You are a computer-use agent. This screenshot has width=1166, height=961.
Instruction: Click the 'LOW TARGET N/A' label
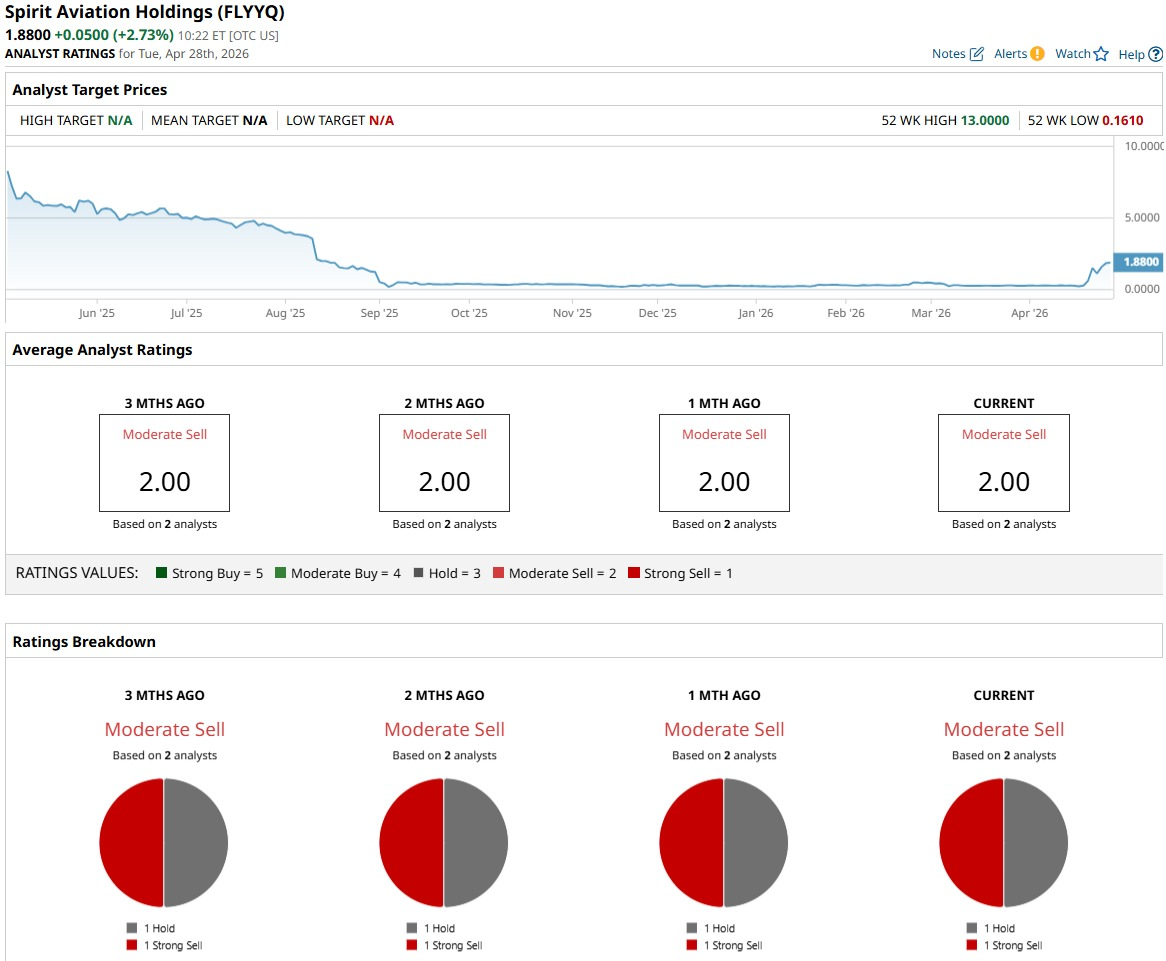(x=340, y=120)
